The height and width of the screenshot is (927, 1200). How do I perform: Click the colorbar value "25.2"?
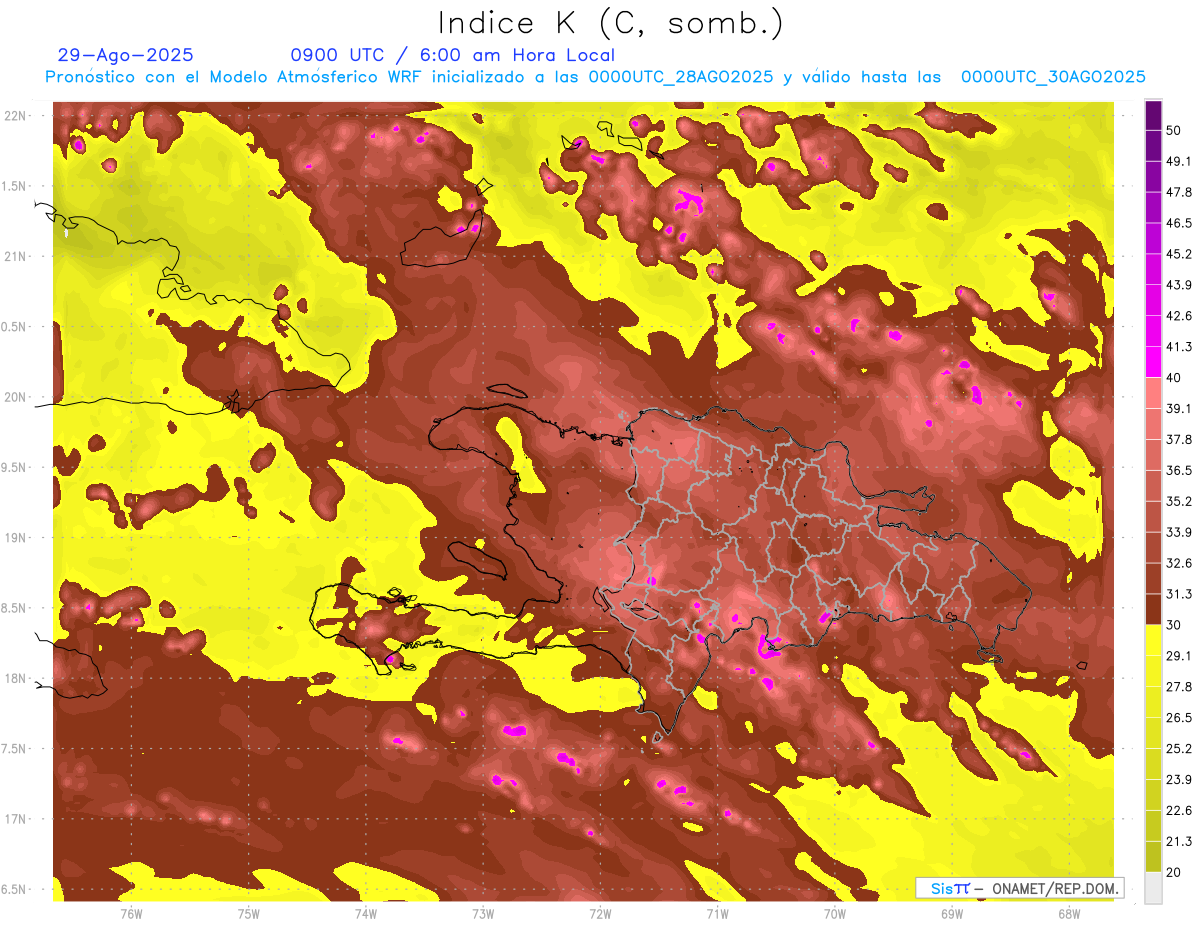[x=1179, y=748]
